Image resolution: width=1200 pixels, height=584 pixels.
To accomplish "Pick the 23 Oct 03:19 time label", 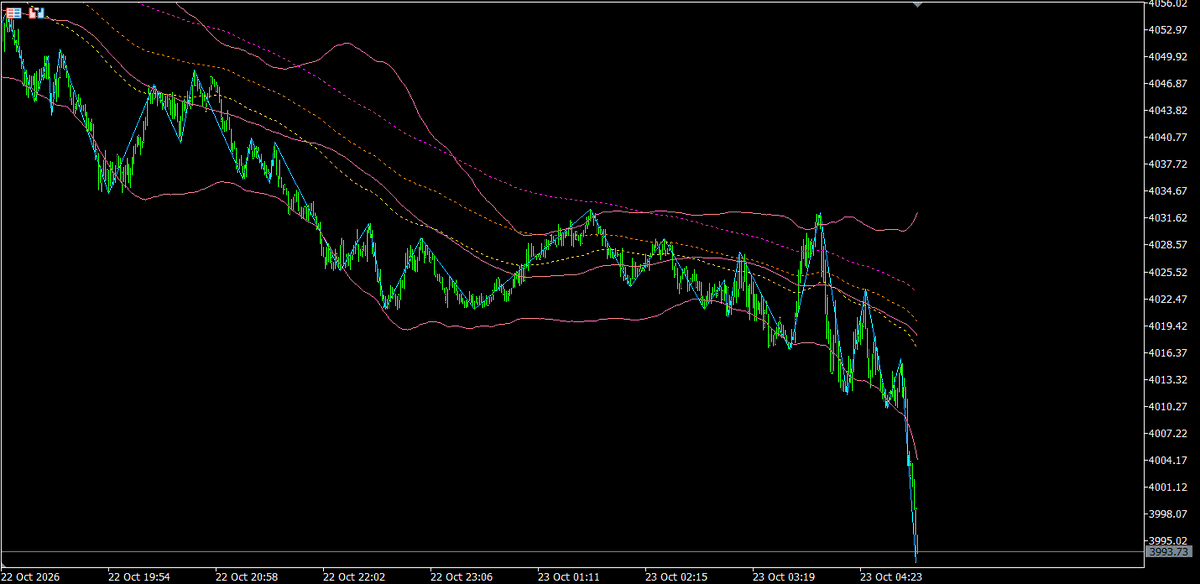I will 782,576.
